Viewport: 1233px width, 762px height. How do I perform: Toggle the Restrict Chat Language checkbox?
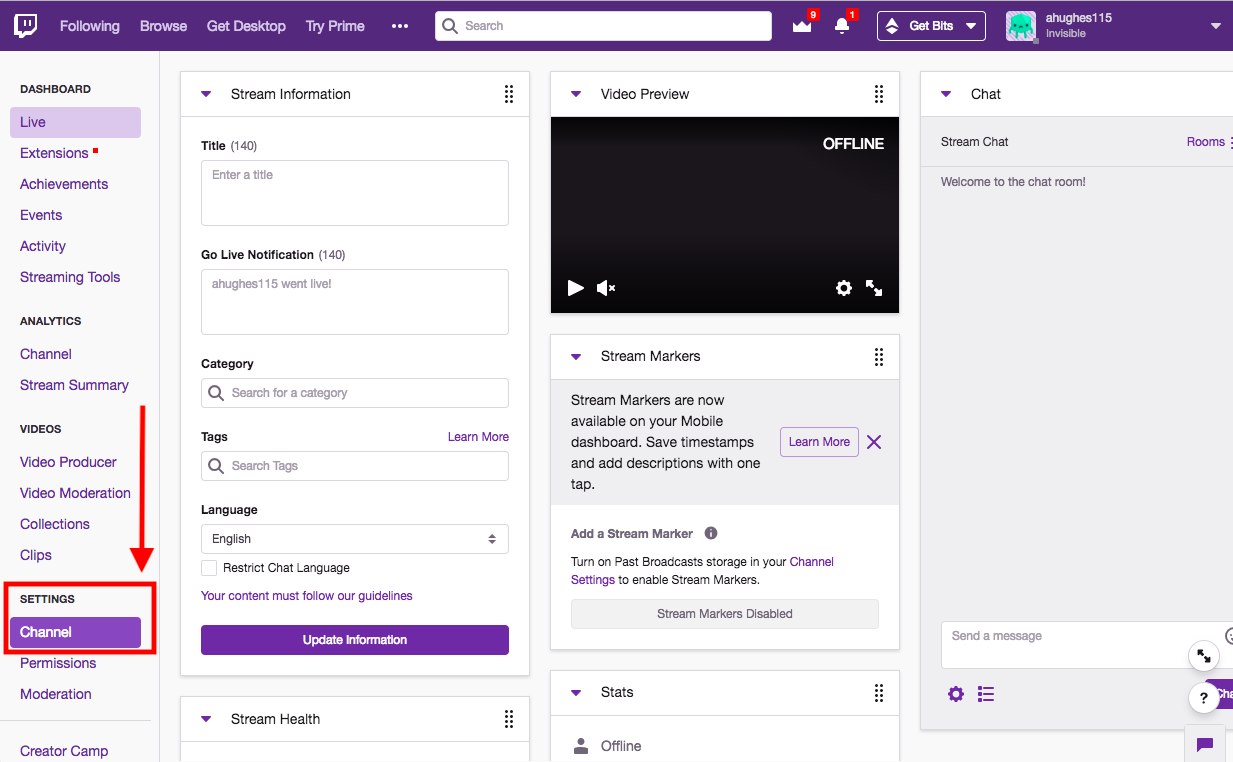click(209, 568)
